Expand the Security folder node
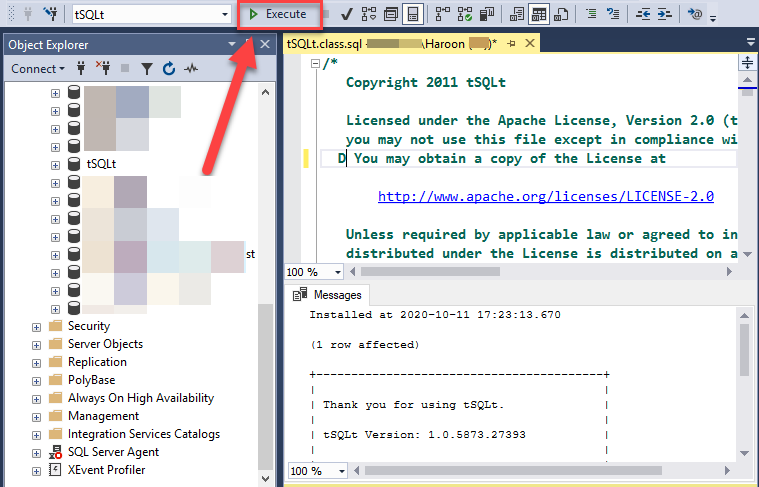Screen dimensions: 759x487 point(36,327)
